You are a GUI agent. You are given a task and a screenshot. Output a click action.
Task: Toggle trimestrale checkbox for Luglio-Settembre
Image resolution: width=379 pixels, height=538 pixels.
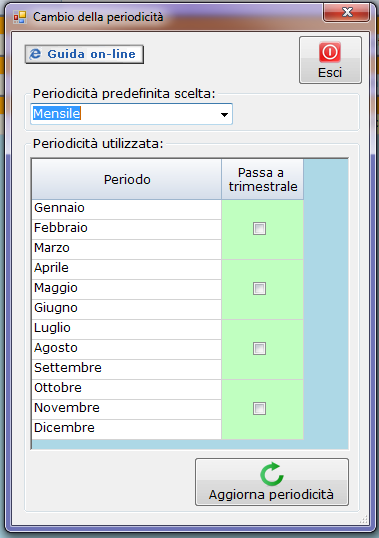pos(259,349)
